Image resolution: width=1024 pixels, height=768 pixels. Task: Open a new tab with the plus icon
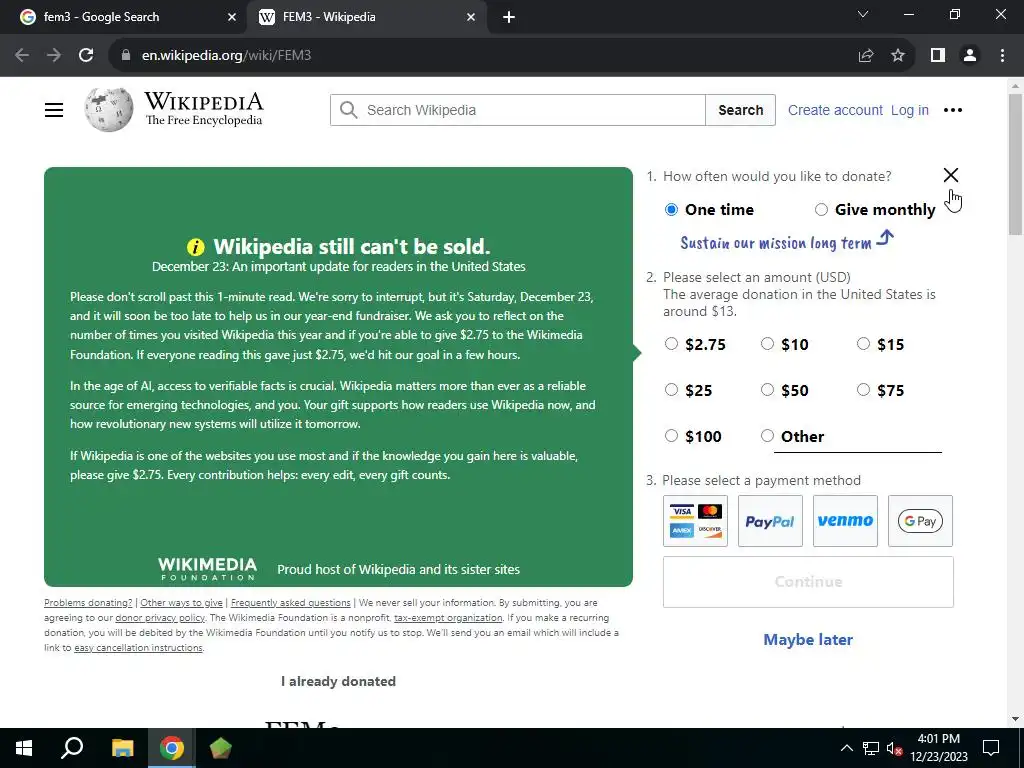point(509,17)
